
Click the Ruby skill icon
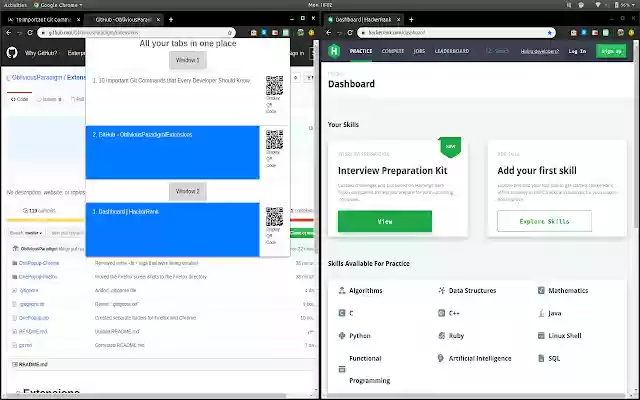[441, 336]
